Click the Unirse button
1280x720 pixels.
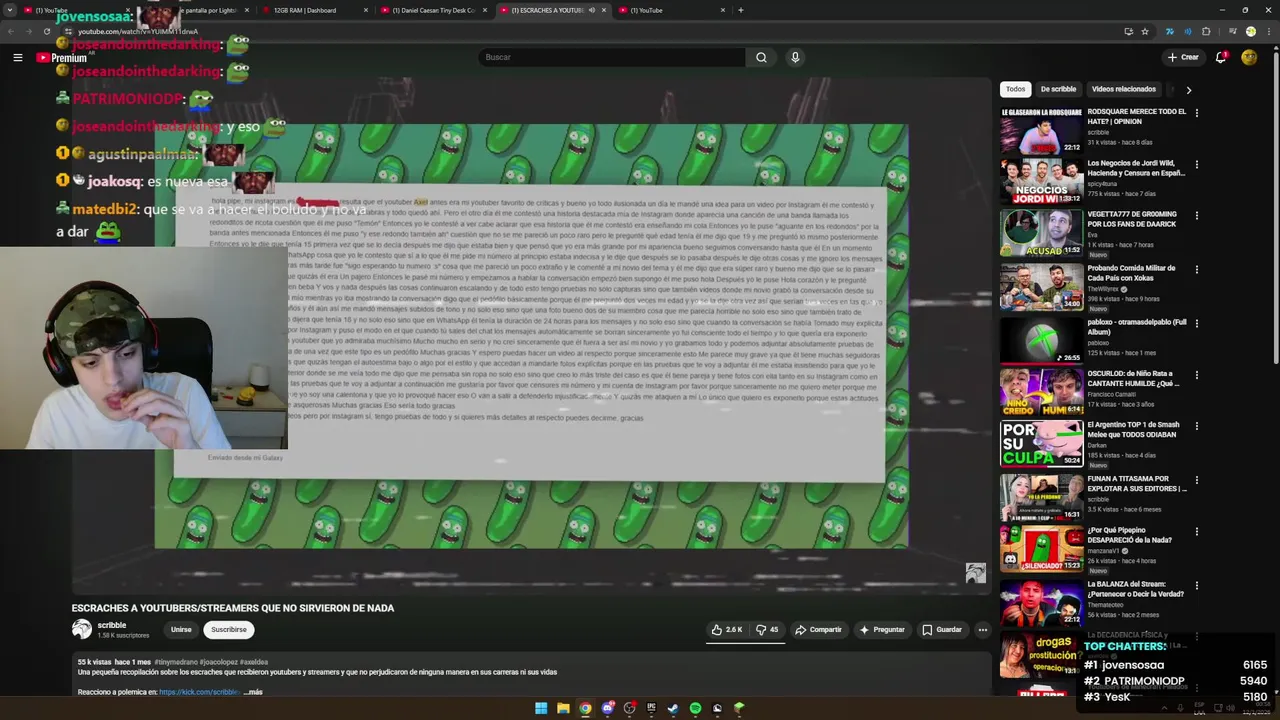[x=181, y=629]
